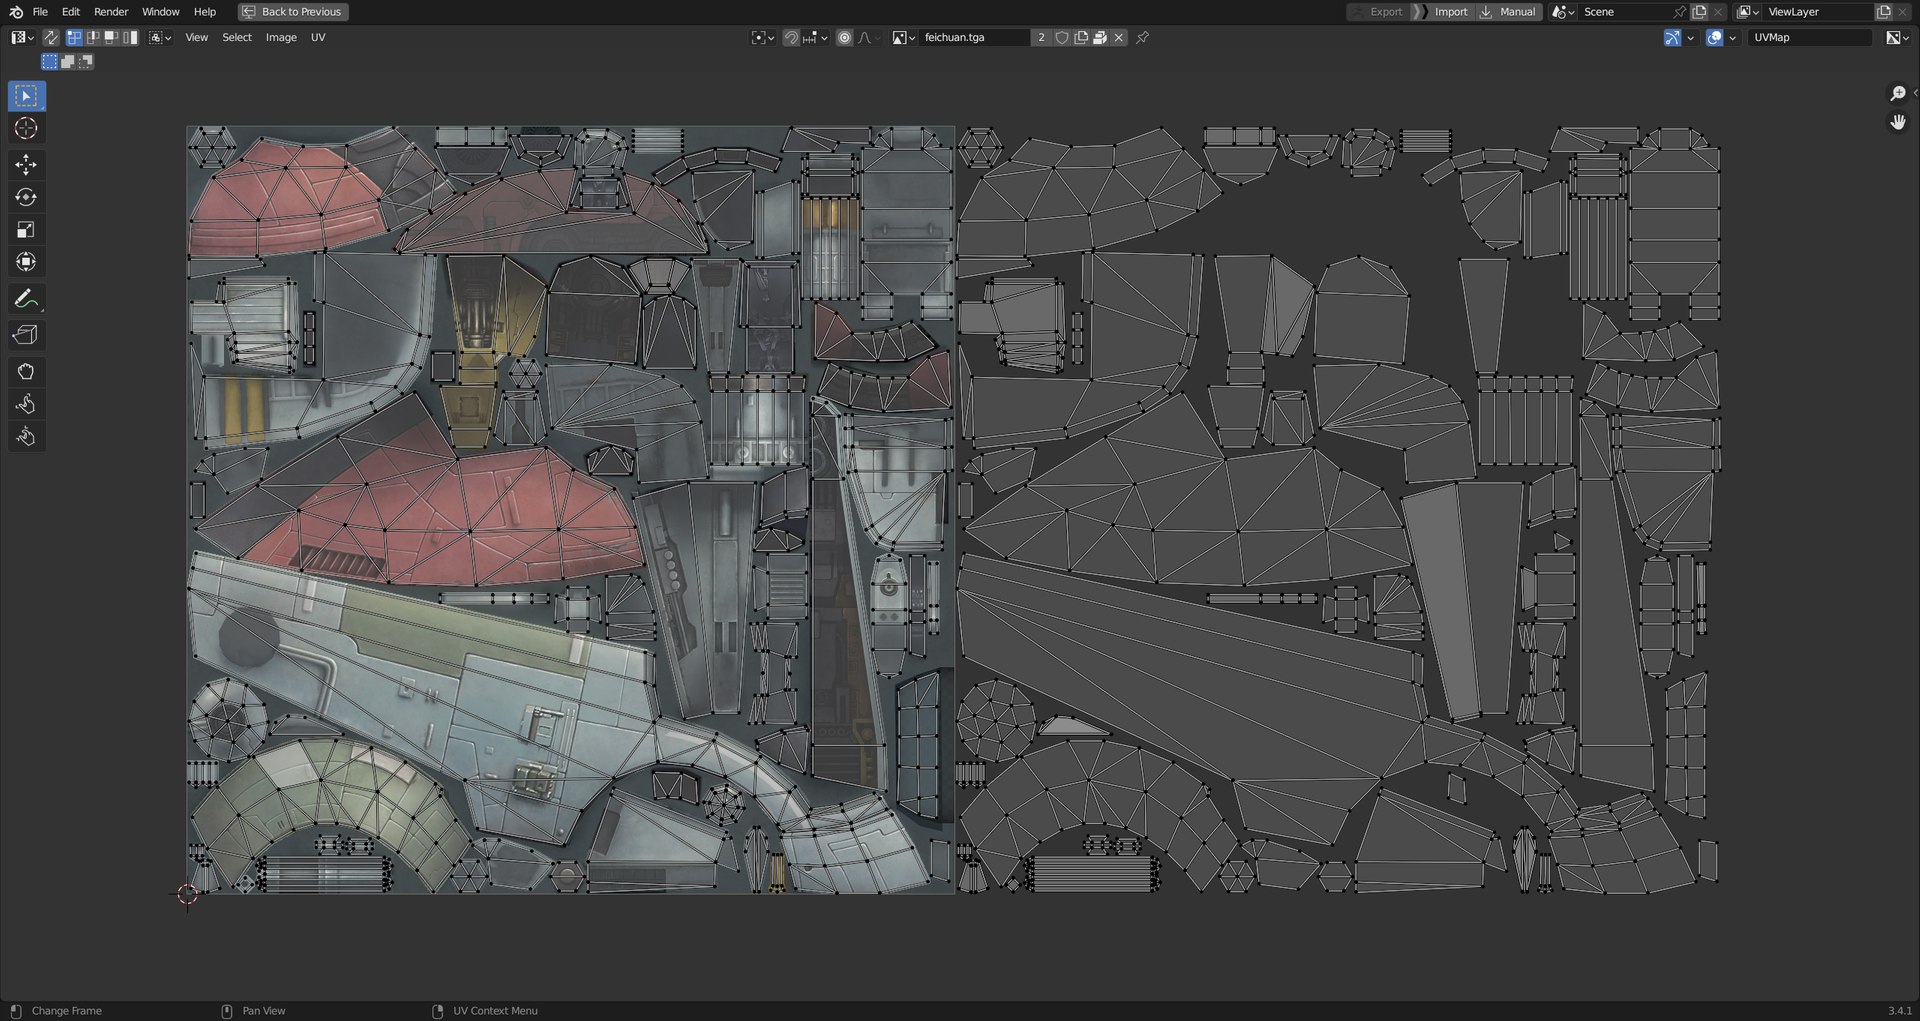Screen dimensions: 1920x1021
Task: Open the editor type dropdown
Action: [x=22, y=37]
